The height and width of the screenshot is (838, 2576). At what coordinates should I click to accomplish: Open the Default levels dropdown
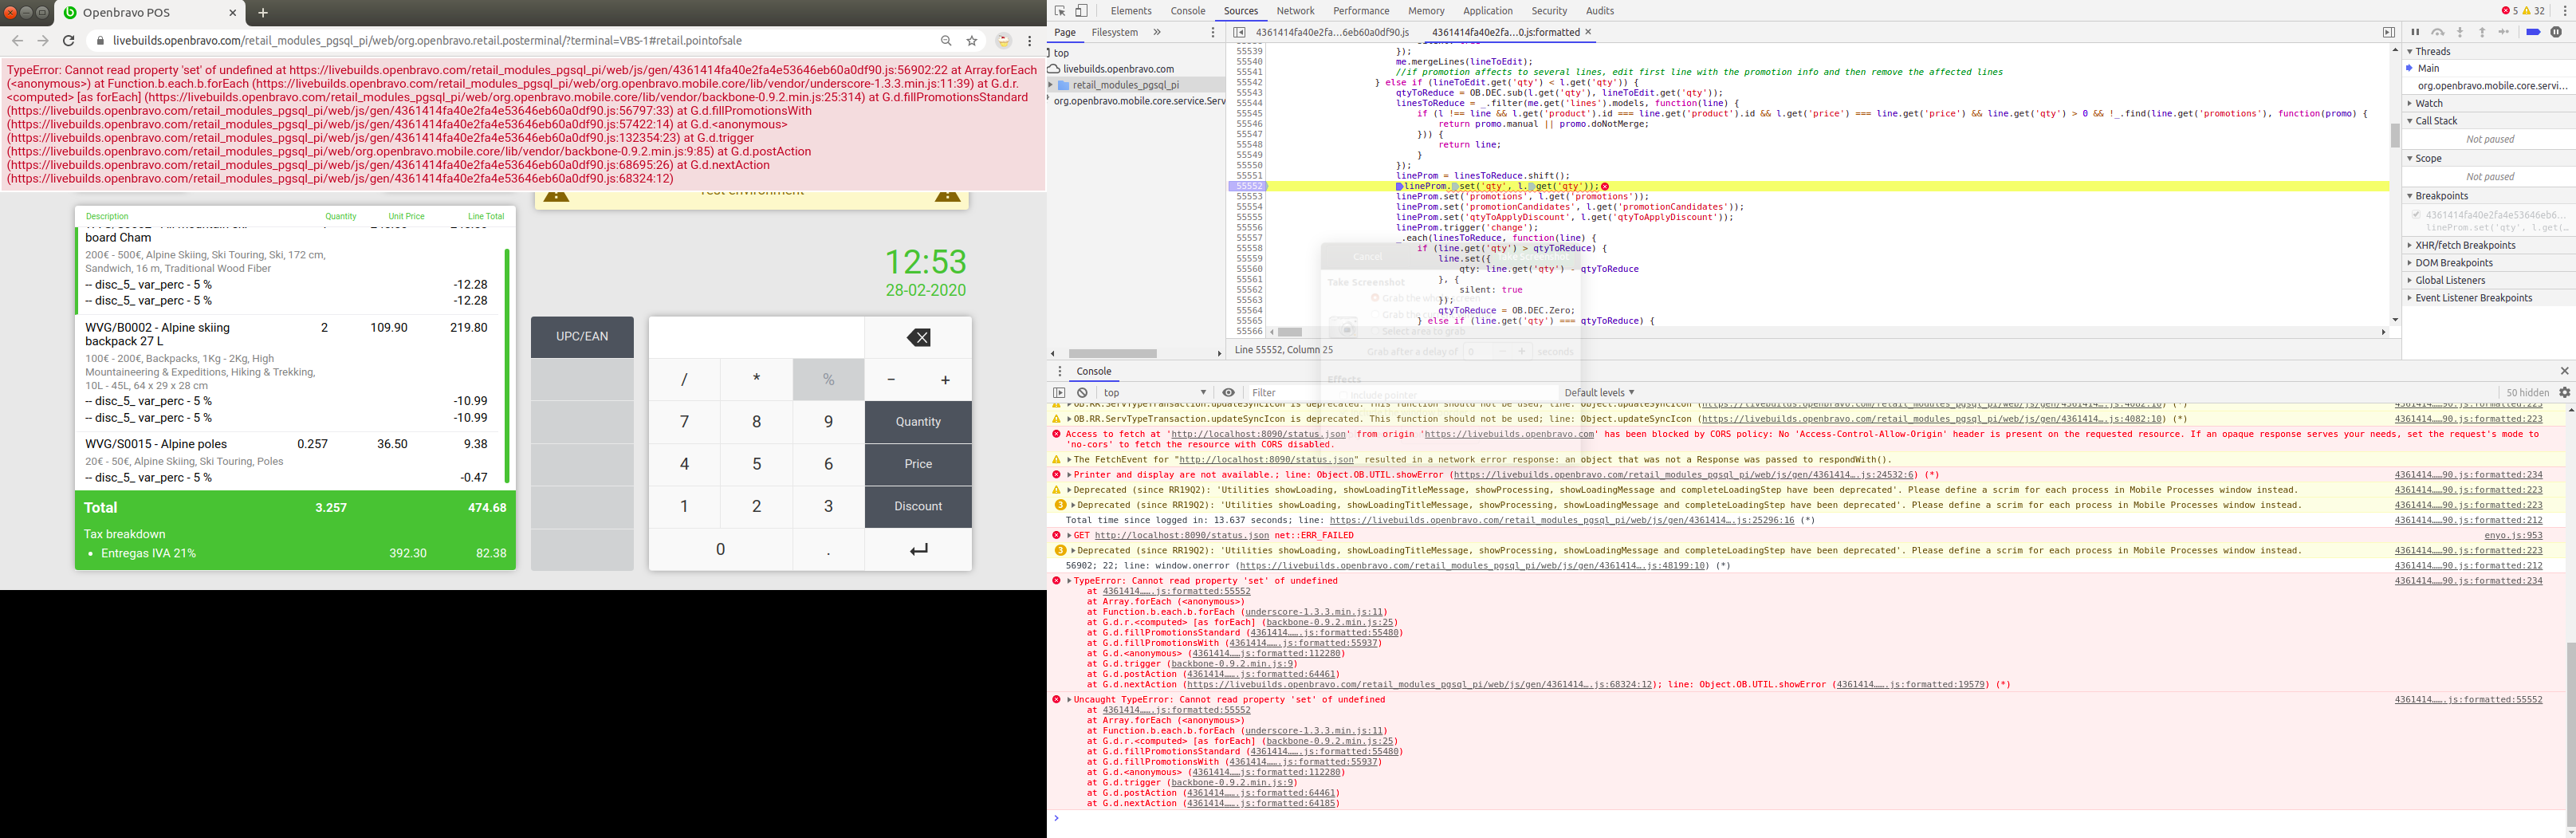(x=1599, y=393)
